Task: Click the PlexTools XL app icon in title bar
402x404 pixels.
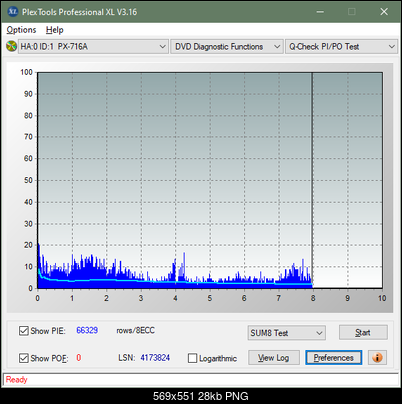Action: 13,12
